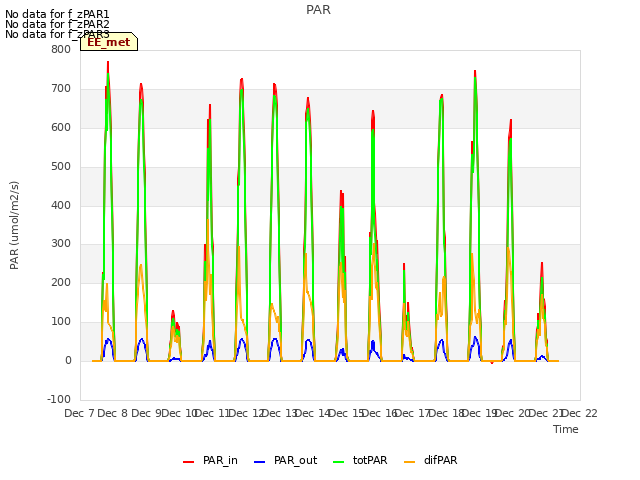Click the 'No data for f_zPAR1' message

(x=57, y=14)
